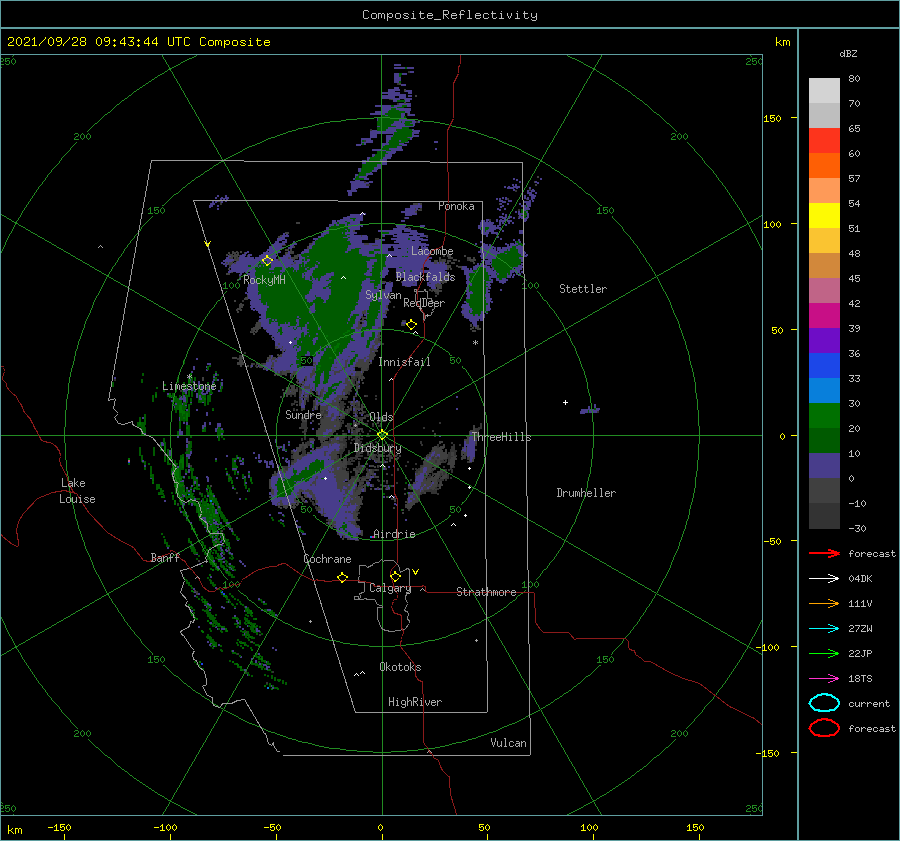
Task: Click the magenta 18TS arrow icon
Action: pyautogui.click(x=824, y=679)
